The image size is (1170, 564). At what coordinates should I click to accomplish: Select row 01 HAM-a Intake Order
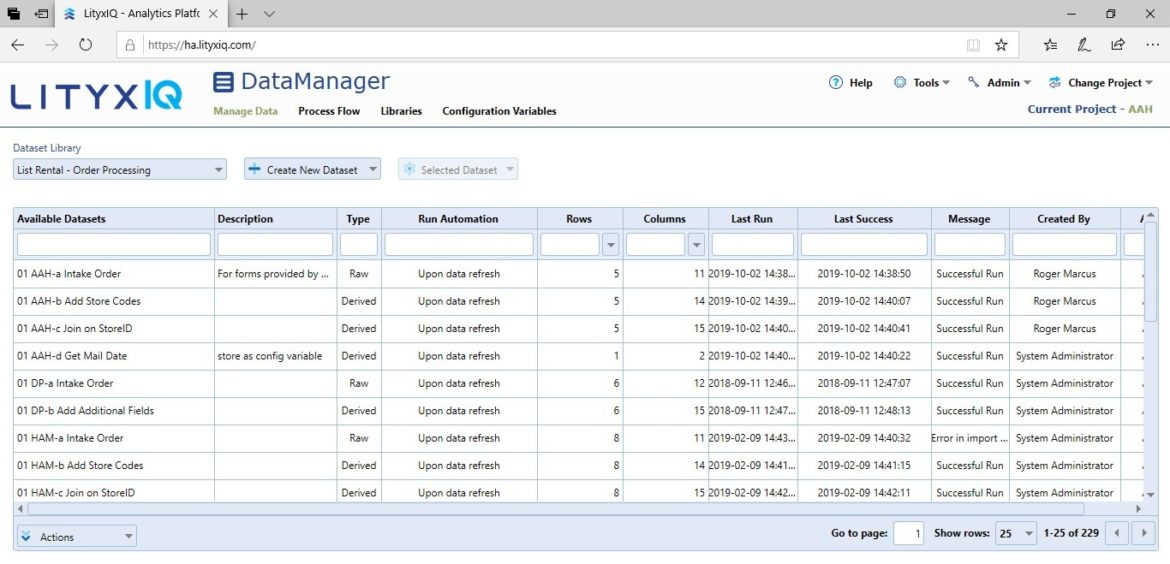(579, 438)
